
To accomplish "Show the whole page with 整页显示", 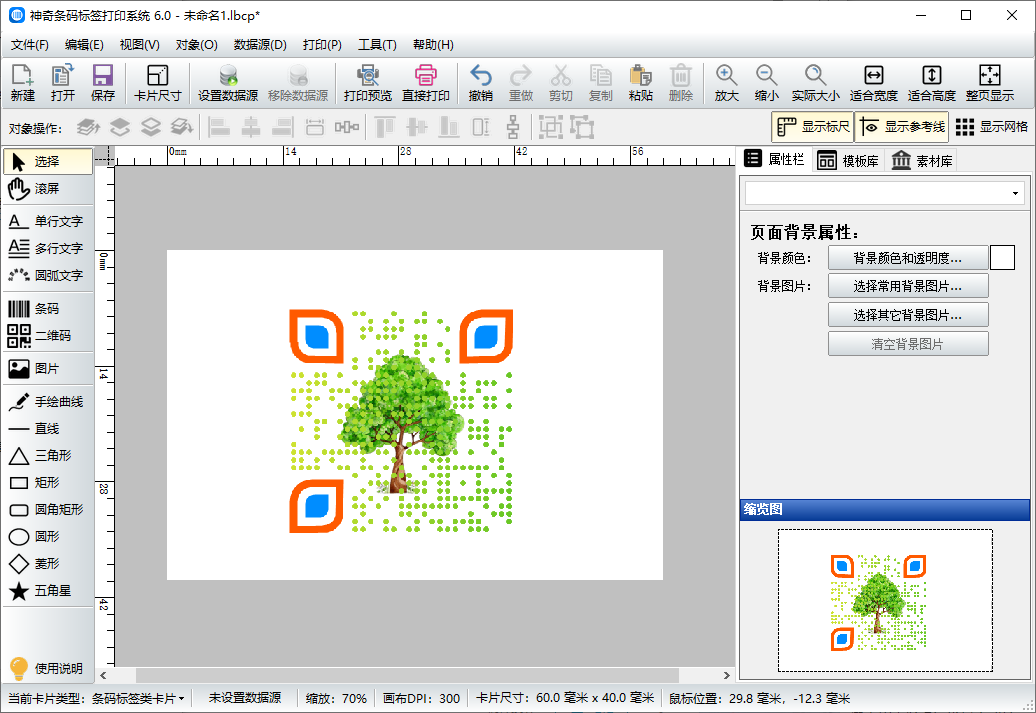I will click(990, 83).
